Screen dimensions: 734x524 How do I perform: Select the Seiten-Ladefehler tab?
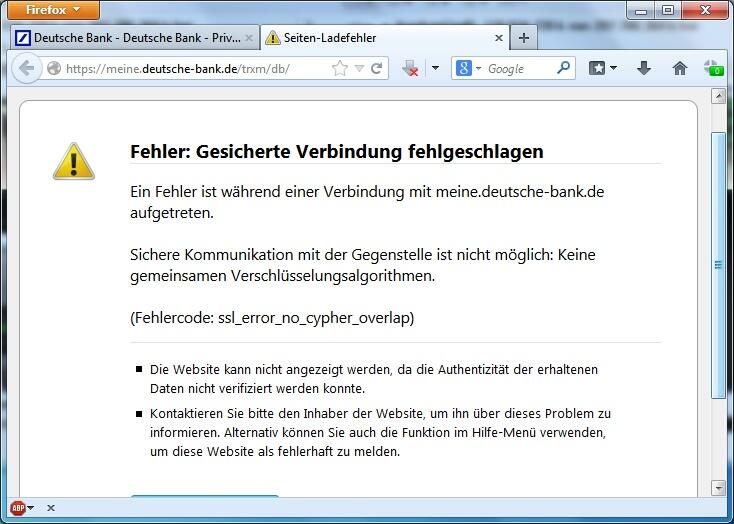tap(384, 38)
